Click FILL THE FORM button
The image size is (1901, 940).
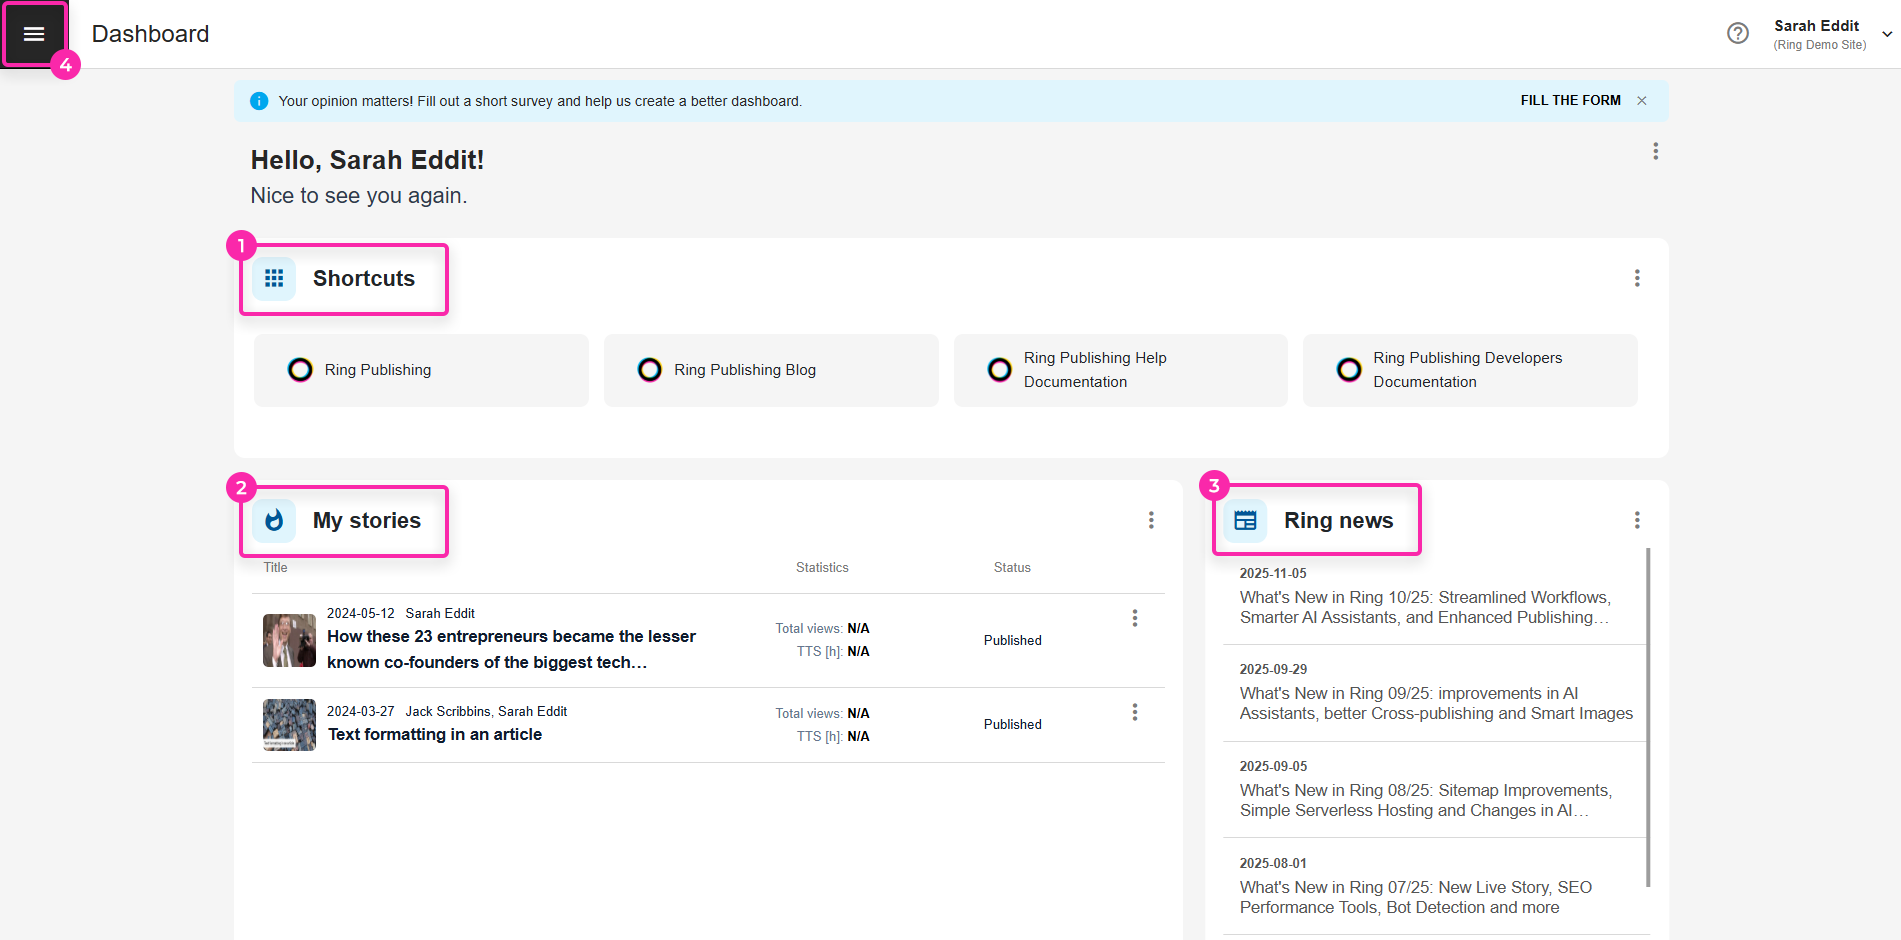coord(1570,101)
